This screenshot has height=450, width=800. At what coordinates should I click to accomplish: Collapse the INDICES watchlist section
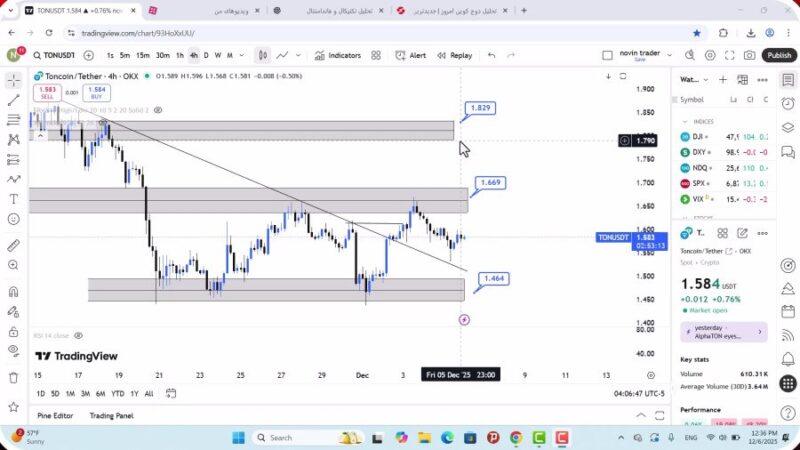(685, 121)
